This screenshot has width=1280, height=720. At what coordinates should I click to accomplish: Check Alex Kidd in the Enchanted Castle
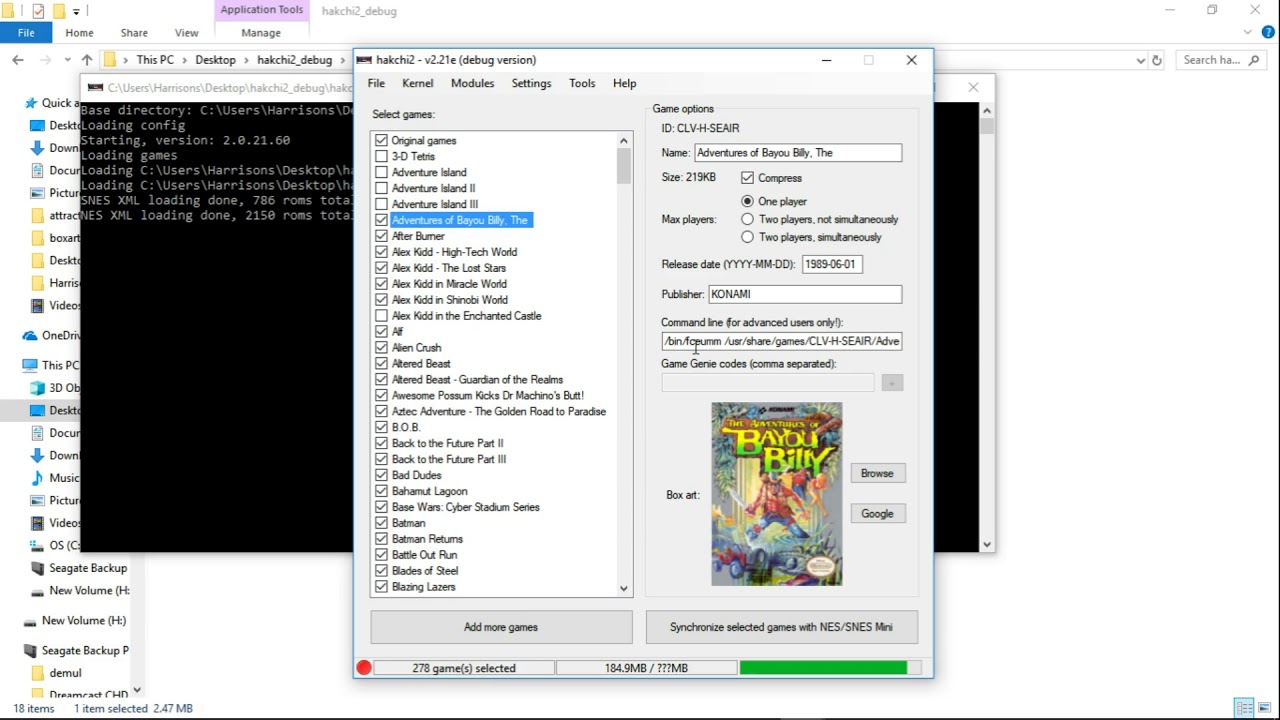coord(381,316)
